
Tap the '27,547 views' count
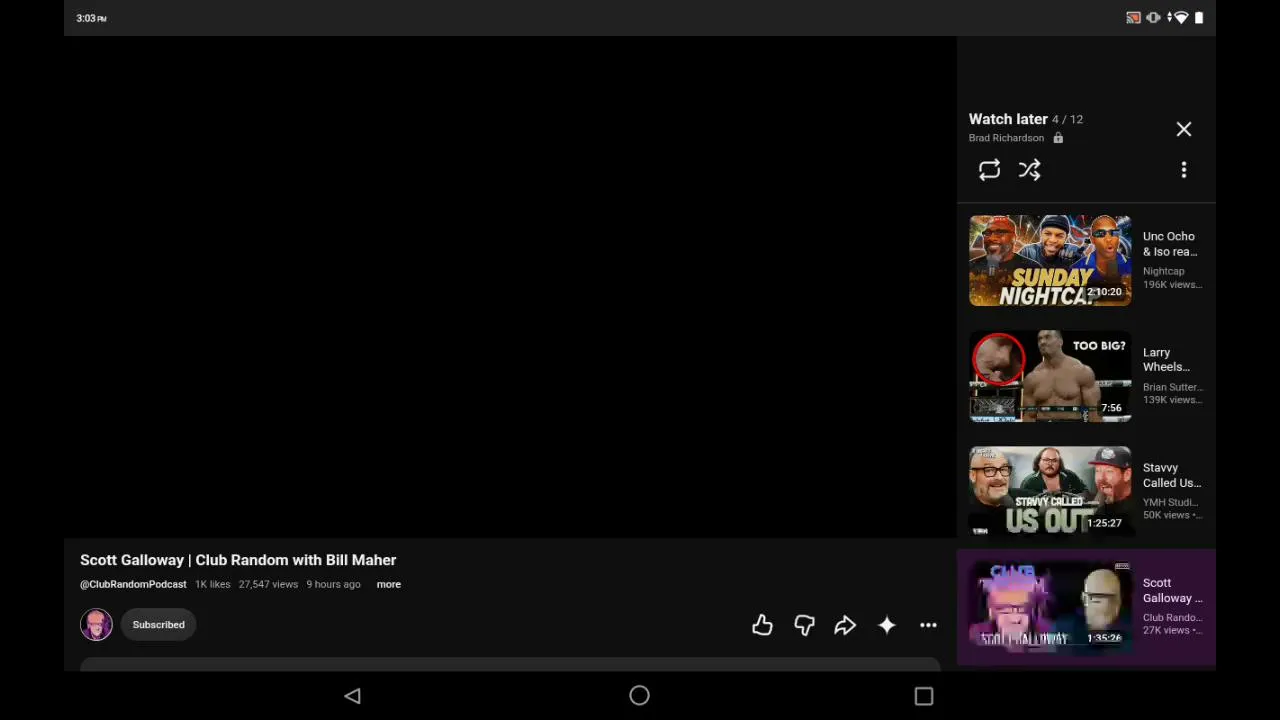268,584
